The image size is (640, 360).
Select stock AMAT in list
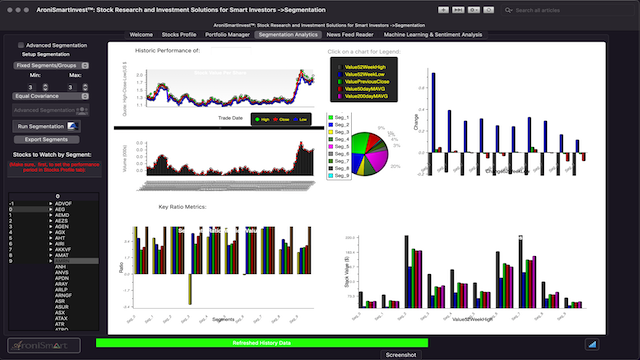(62, 255)
